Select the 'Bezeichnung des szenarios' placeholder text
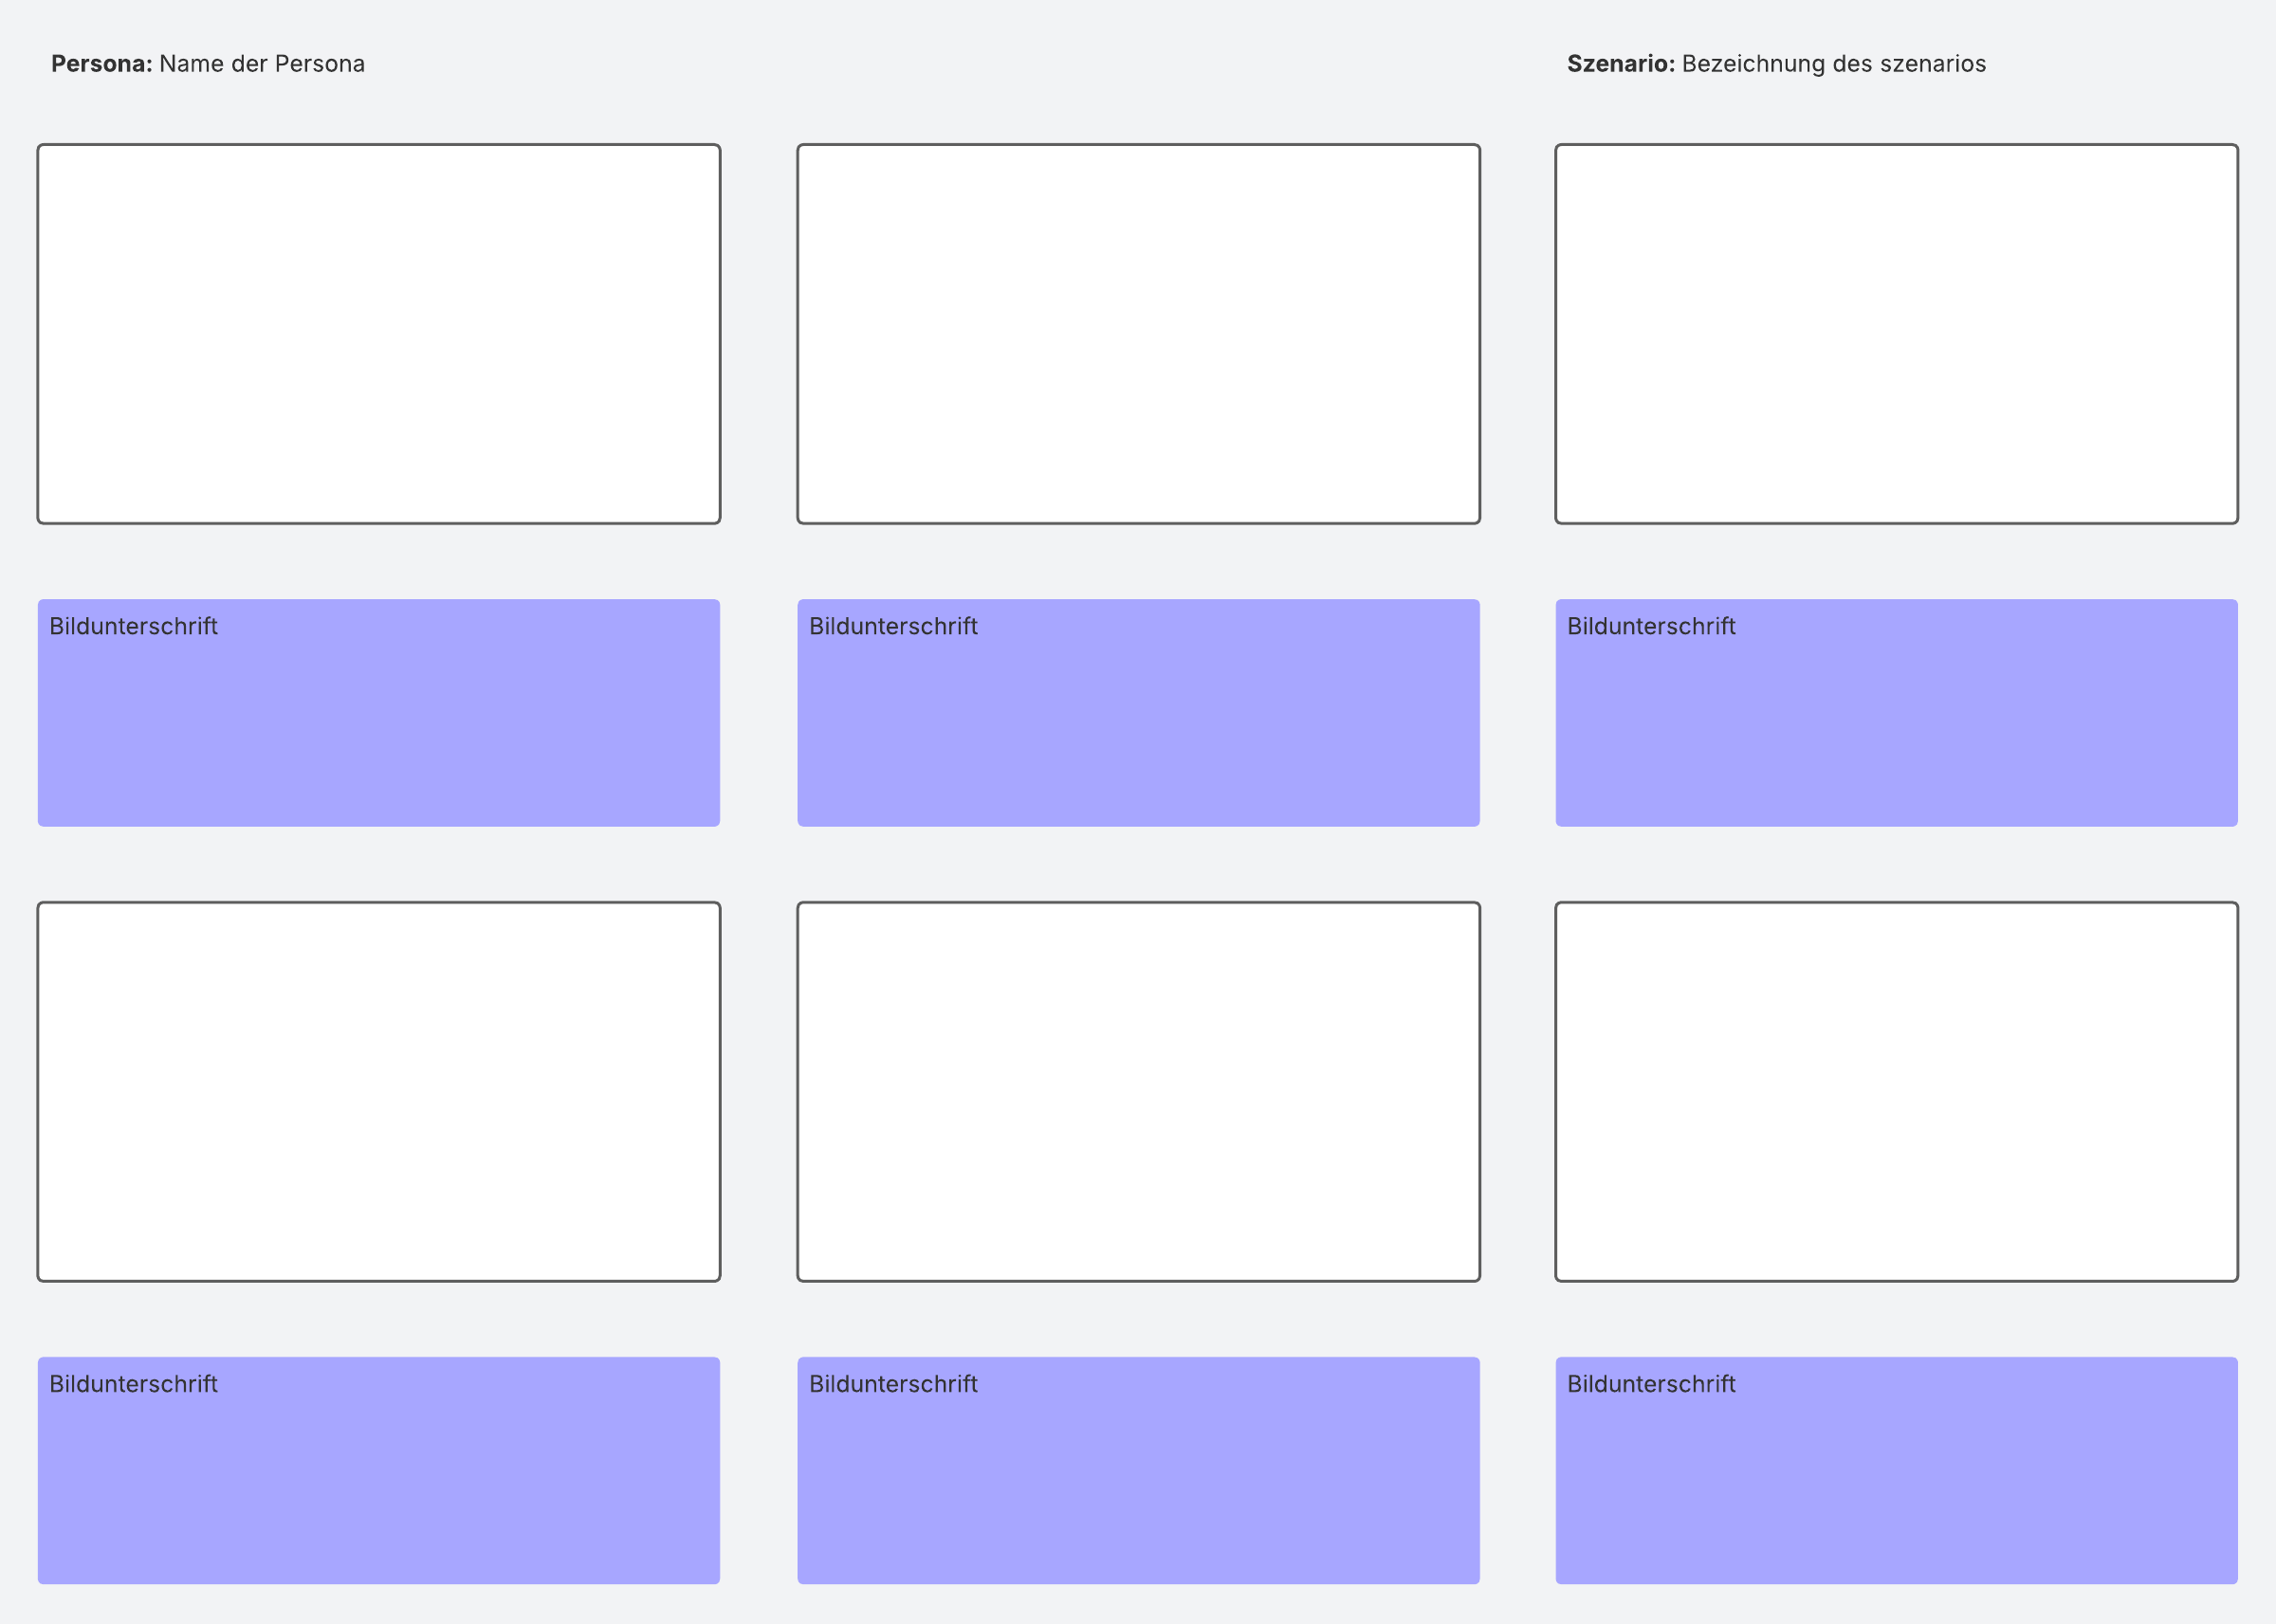Screen dimensions: 2276x1624 click(x=1833, y=64)
